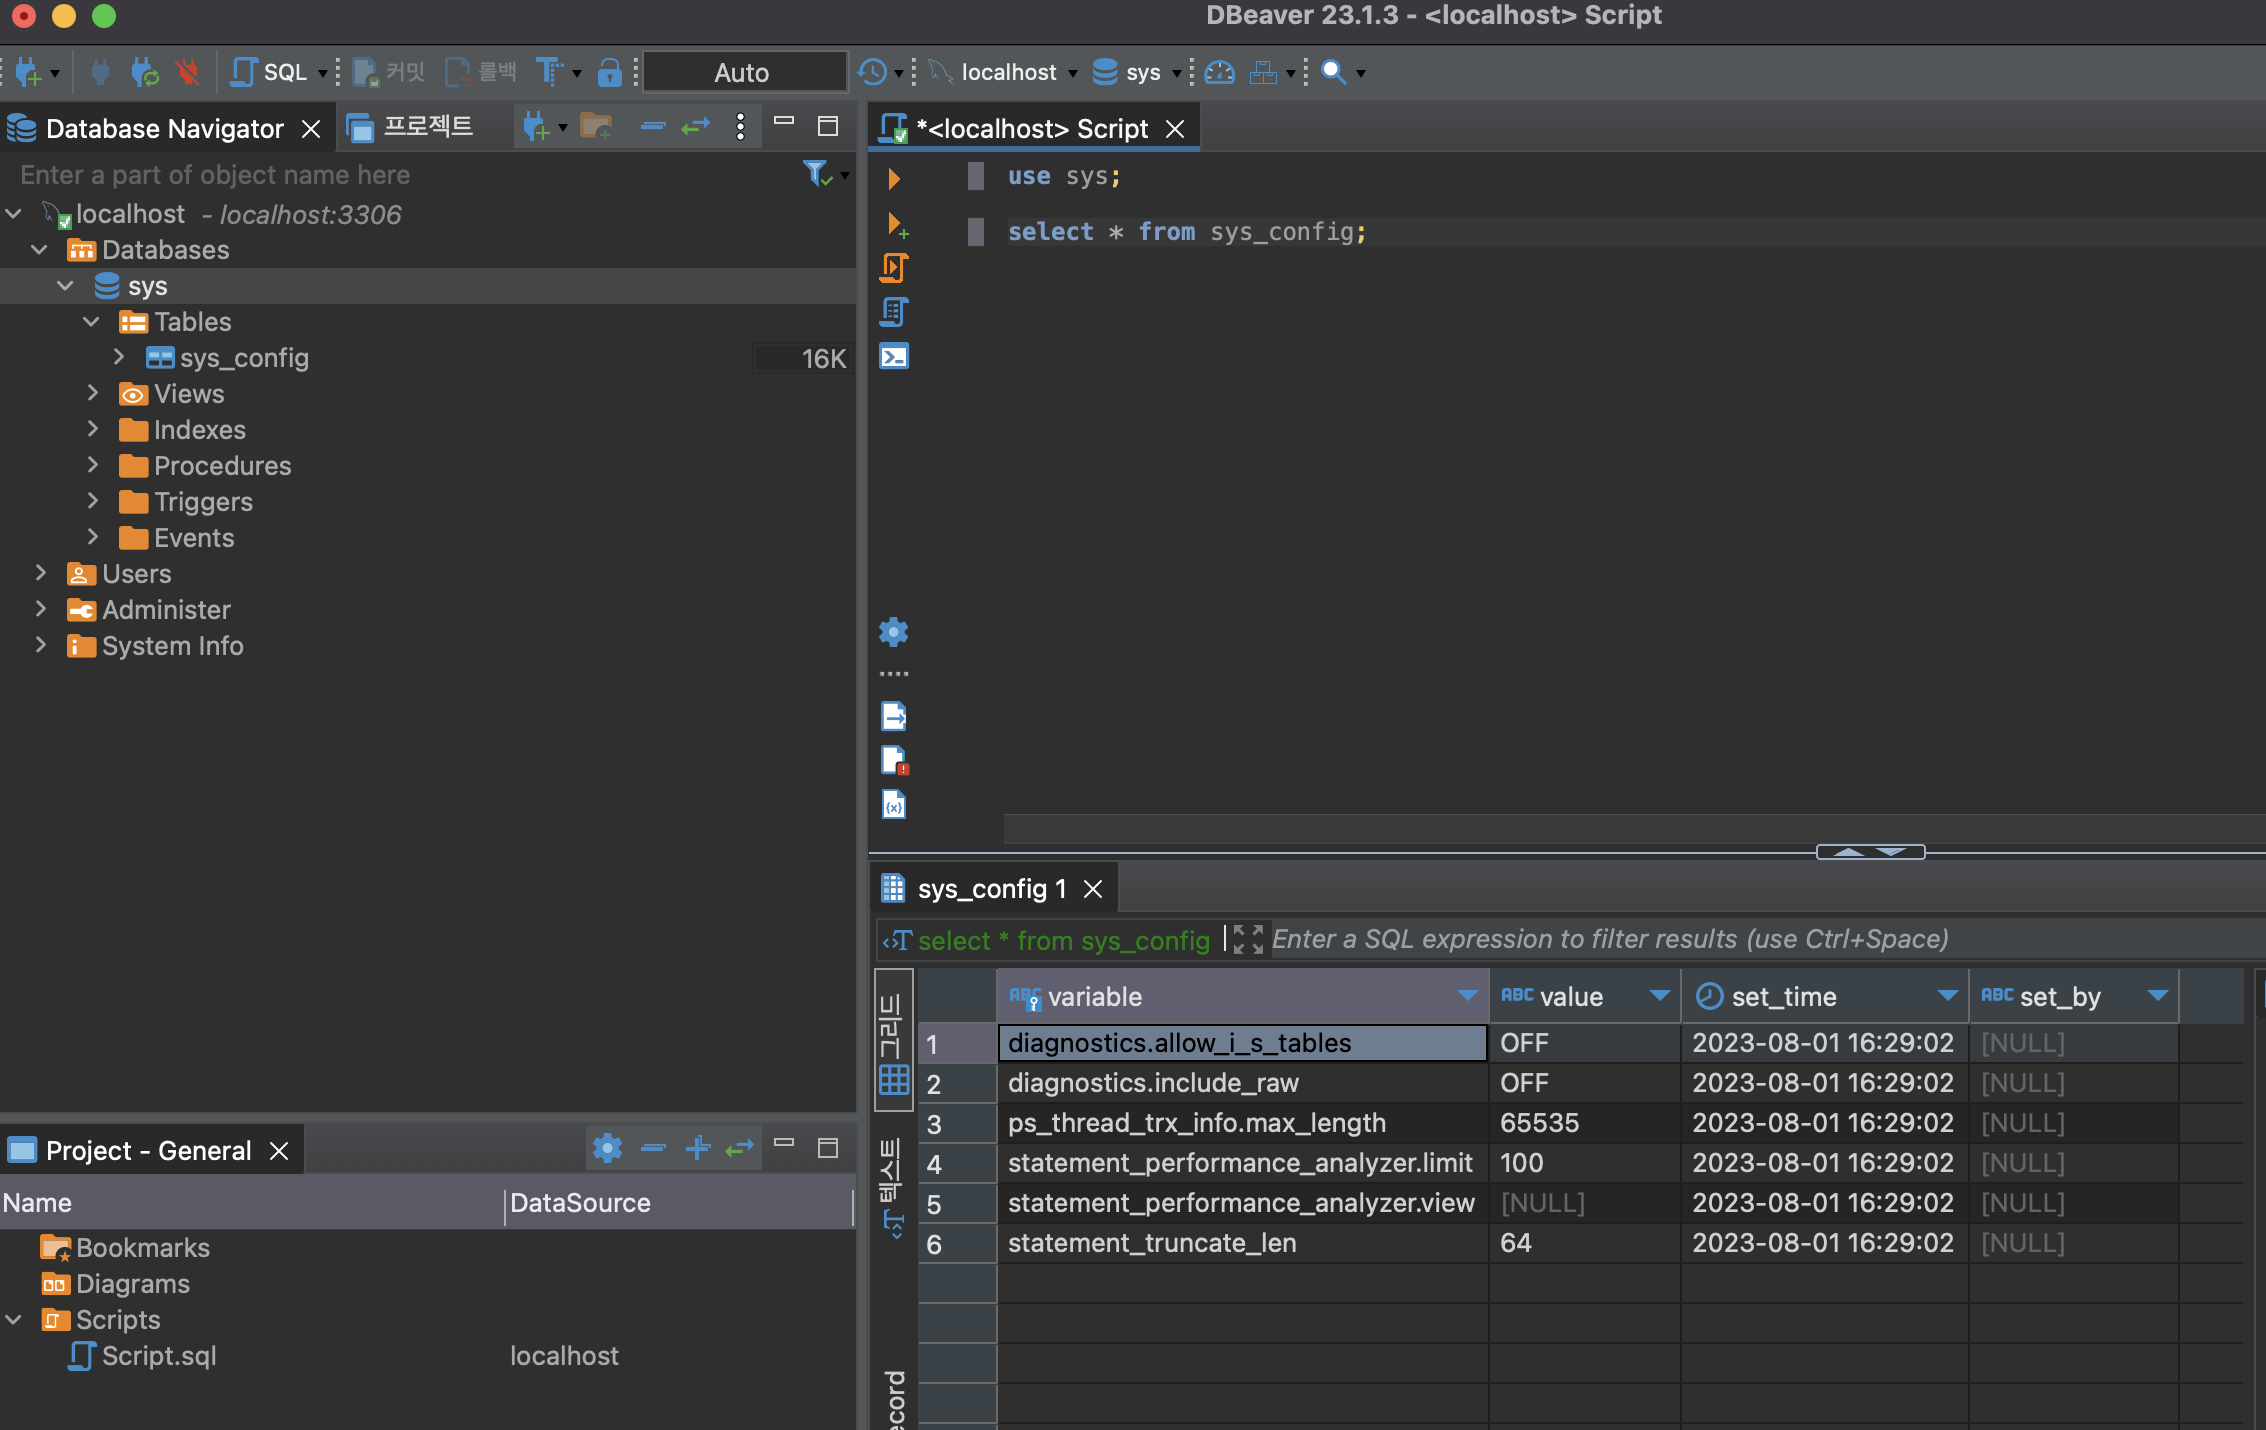Click the dashboard gauge icon
The height and width of the screenshot is (1430, 2266).
pos(1220,72)
